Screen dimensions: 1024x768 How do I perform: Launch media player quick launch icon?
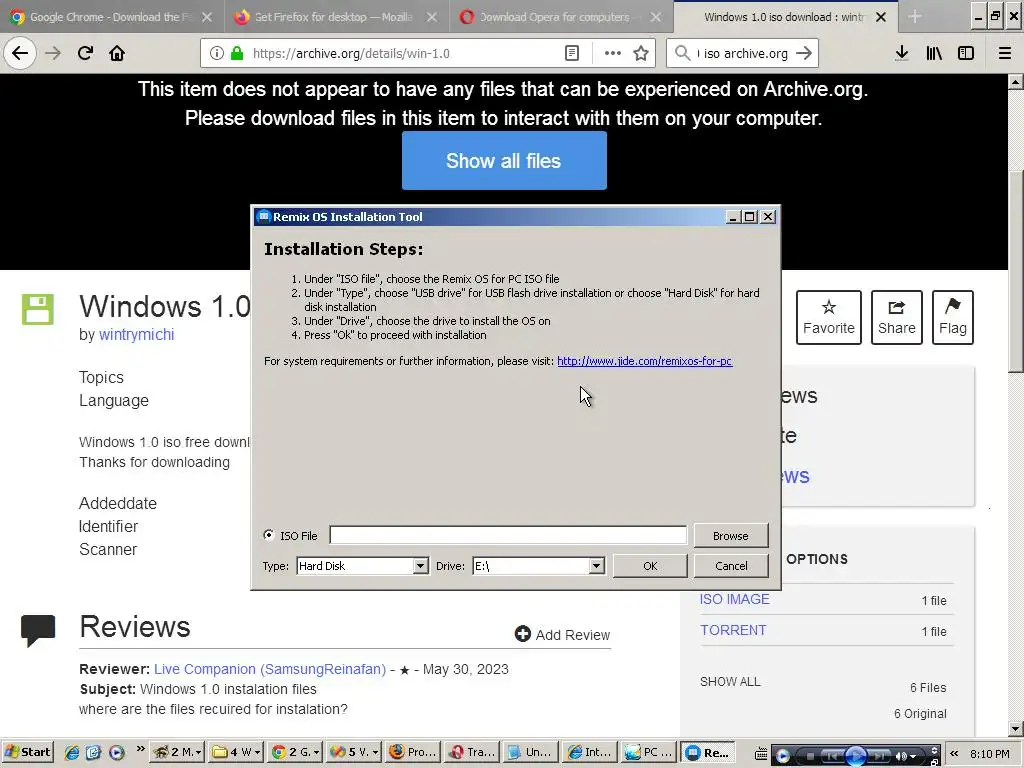(116, 752)
